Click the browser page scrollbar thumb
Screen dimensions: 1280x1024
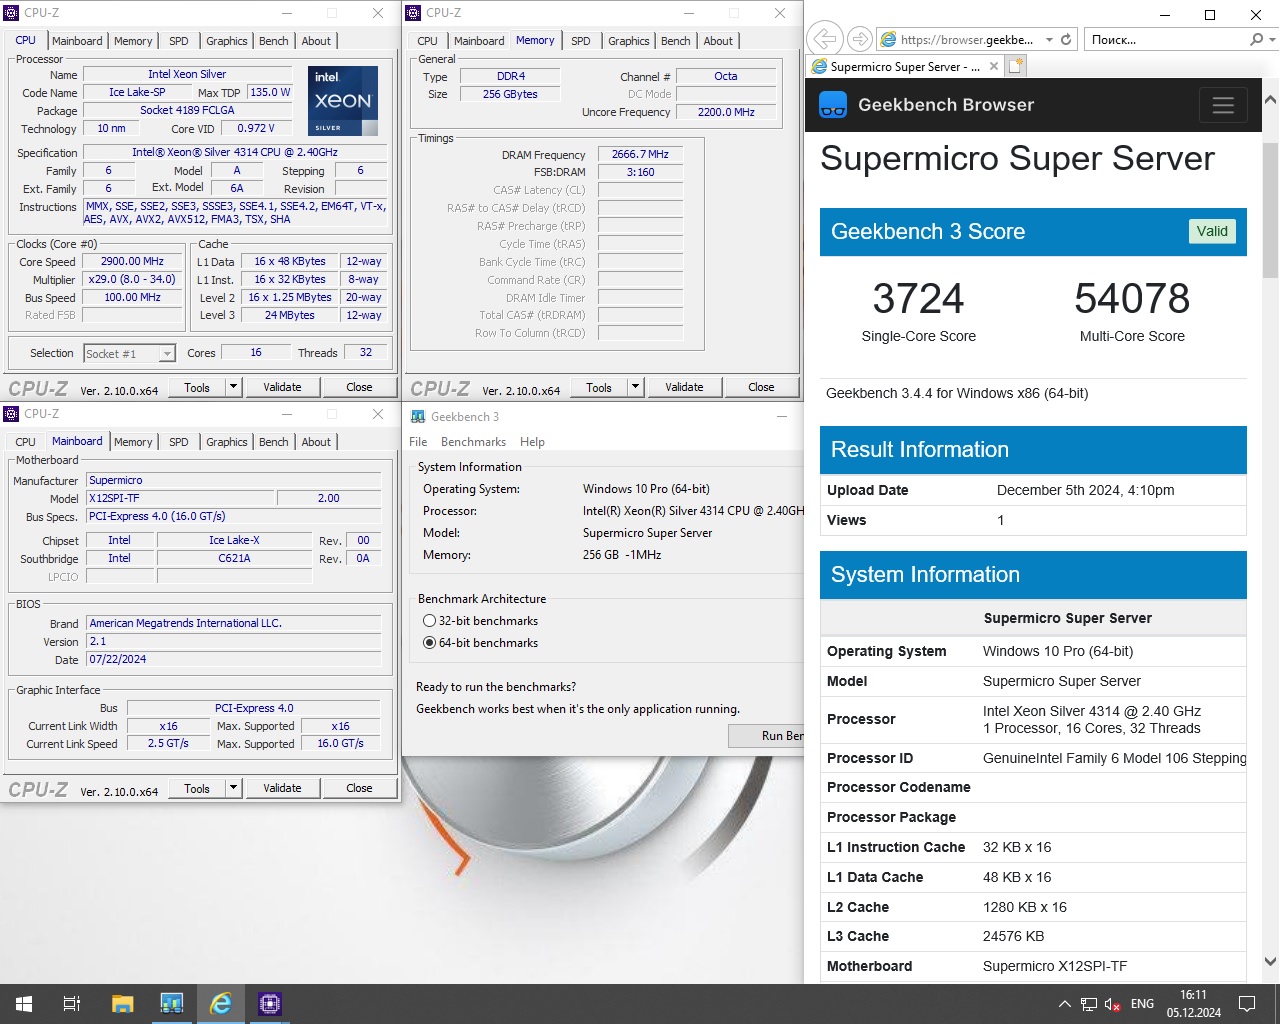click(x=1270, y=210)
